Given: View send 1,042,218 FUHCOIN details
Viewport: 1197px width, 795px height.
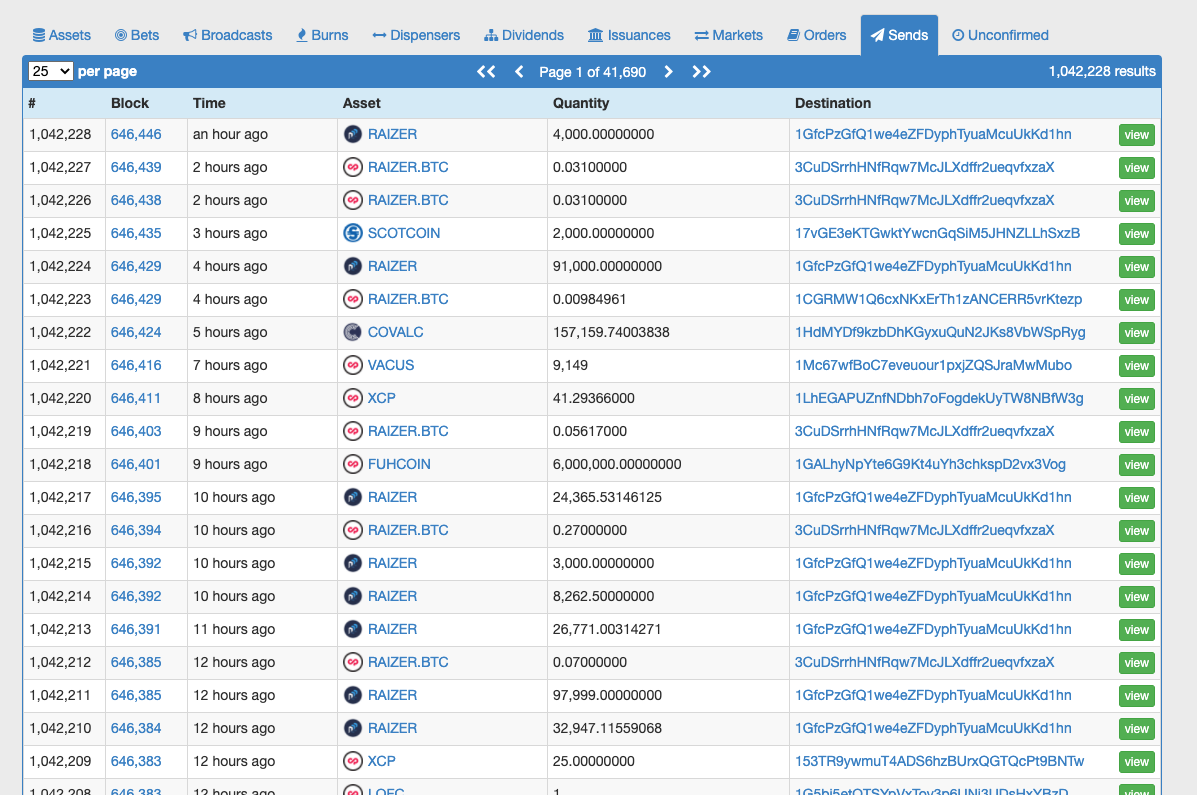Looking at the screenshot, I should [1136, 465].
